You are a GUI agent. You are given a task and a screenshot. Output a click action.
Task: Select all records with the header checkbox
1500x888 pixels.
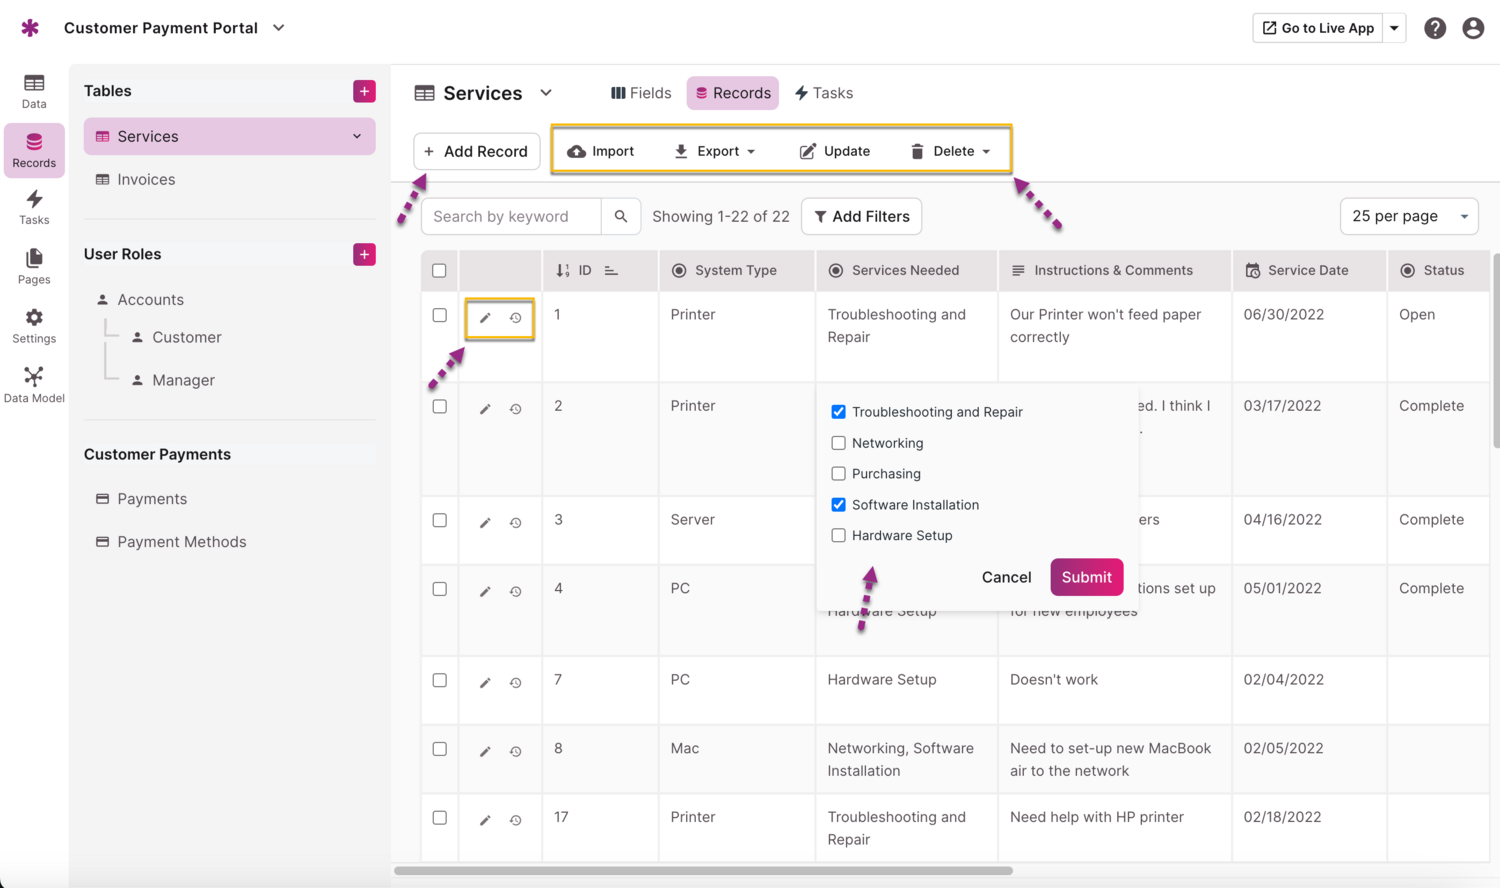pyautogui.click(x=438, y=270)
